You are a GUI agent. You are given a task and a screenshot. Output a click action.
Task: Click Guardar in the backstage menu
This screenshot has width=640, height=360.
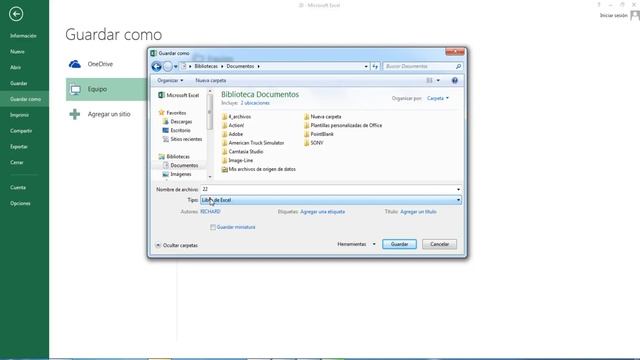coord(19,83)
